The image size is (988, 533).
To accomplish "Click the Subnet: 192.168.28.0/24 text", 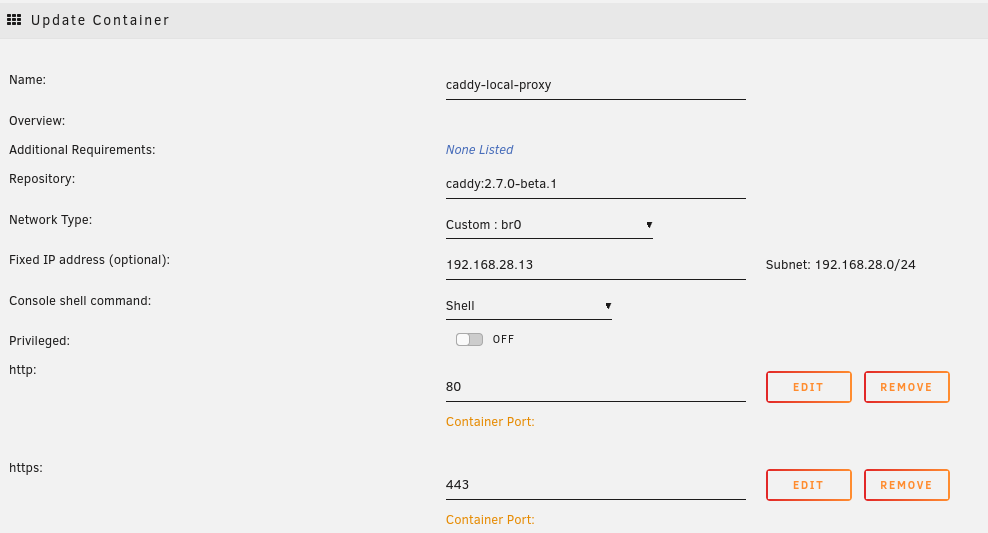I will click(x=840, y=265).
